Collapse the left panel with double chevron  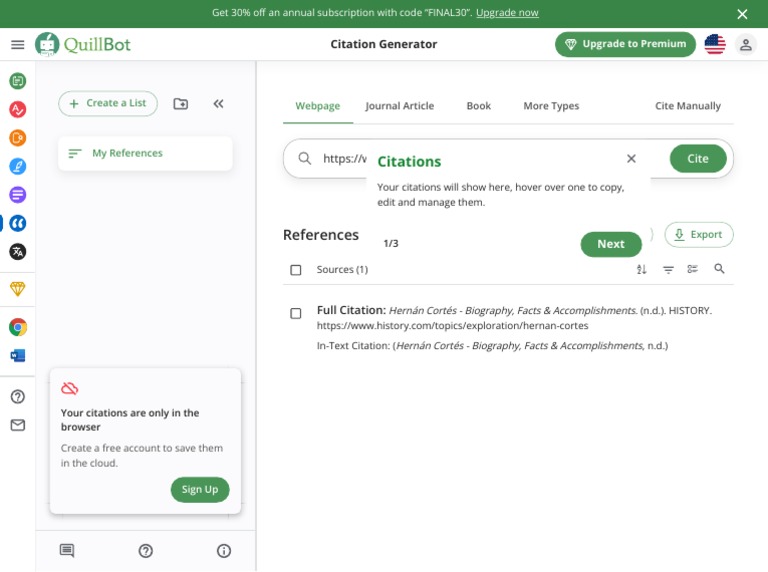pyautogui.click(x=218, y=104)
